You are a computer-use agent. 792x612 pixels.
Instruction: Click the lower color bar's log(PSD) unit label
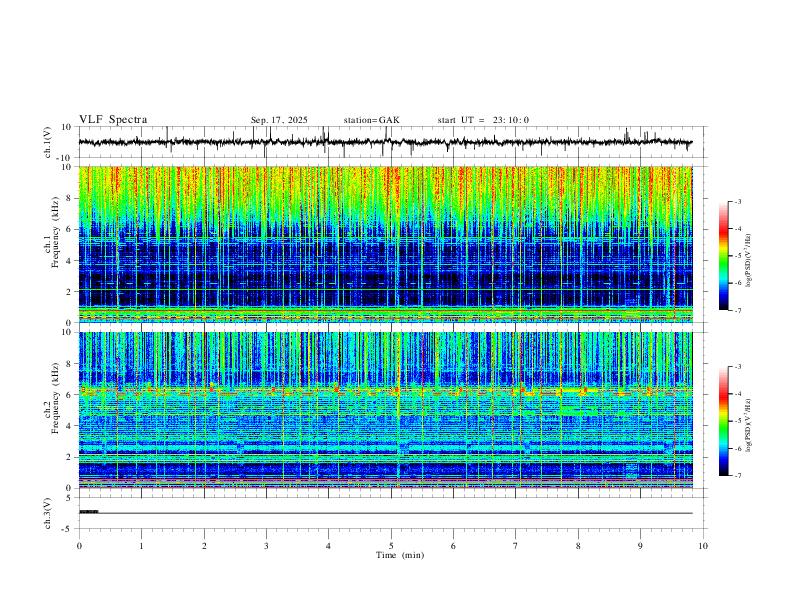pyautogui.click(x=749, y=425)
